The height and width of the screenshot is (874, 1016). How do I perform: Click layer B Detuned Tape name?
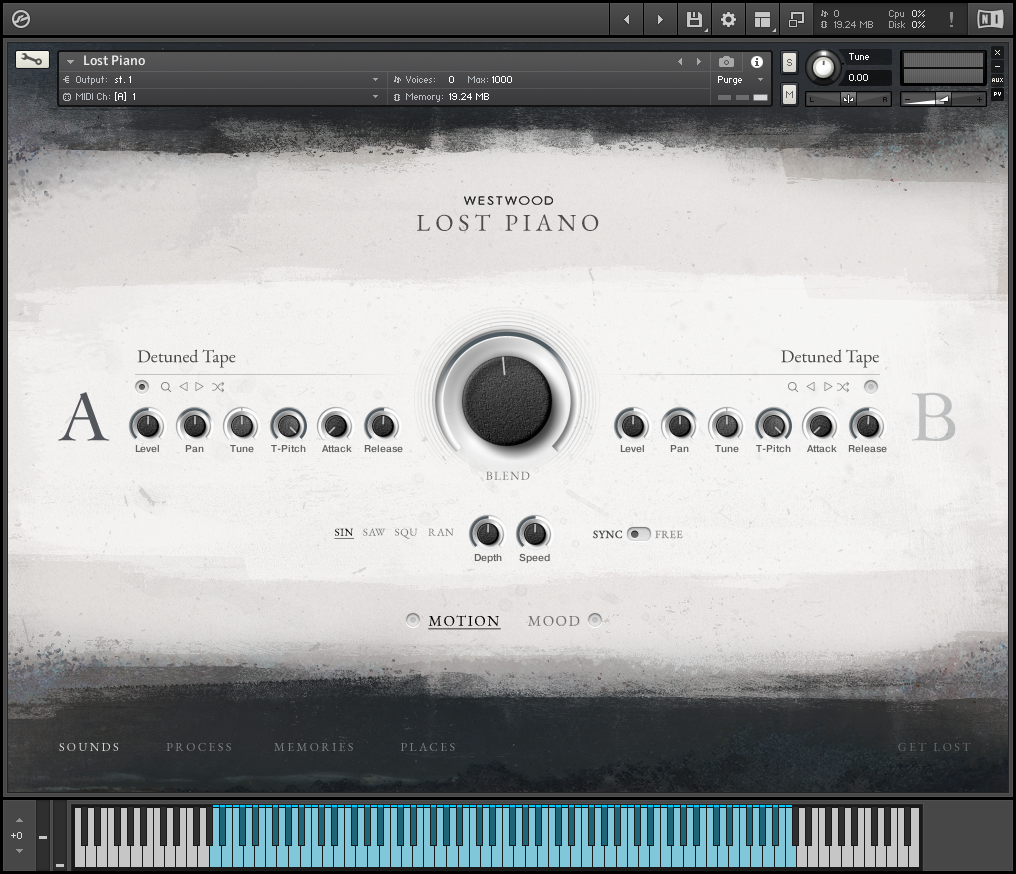pyautogui.click(x=830, y=357)
